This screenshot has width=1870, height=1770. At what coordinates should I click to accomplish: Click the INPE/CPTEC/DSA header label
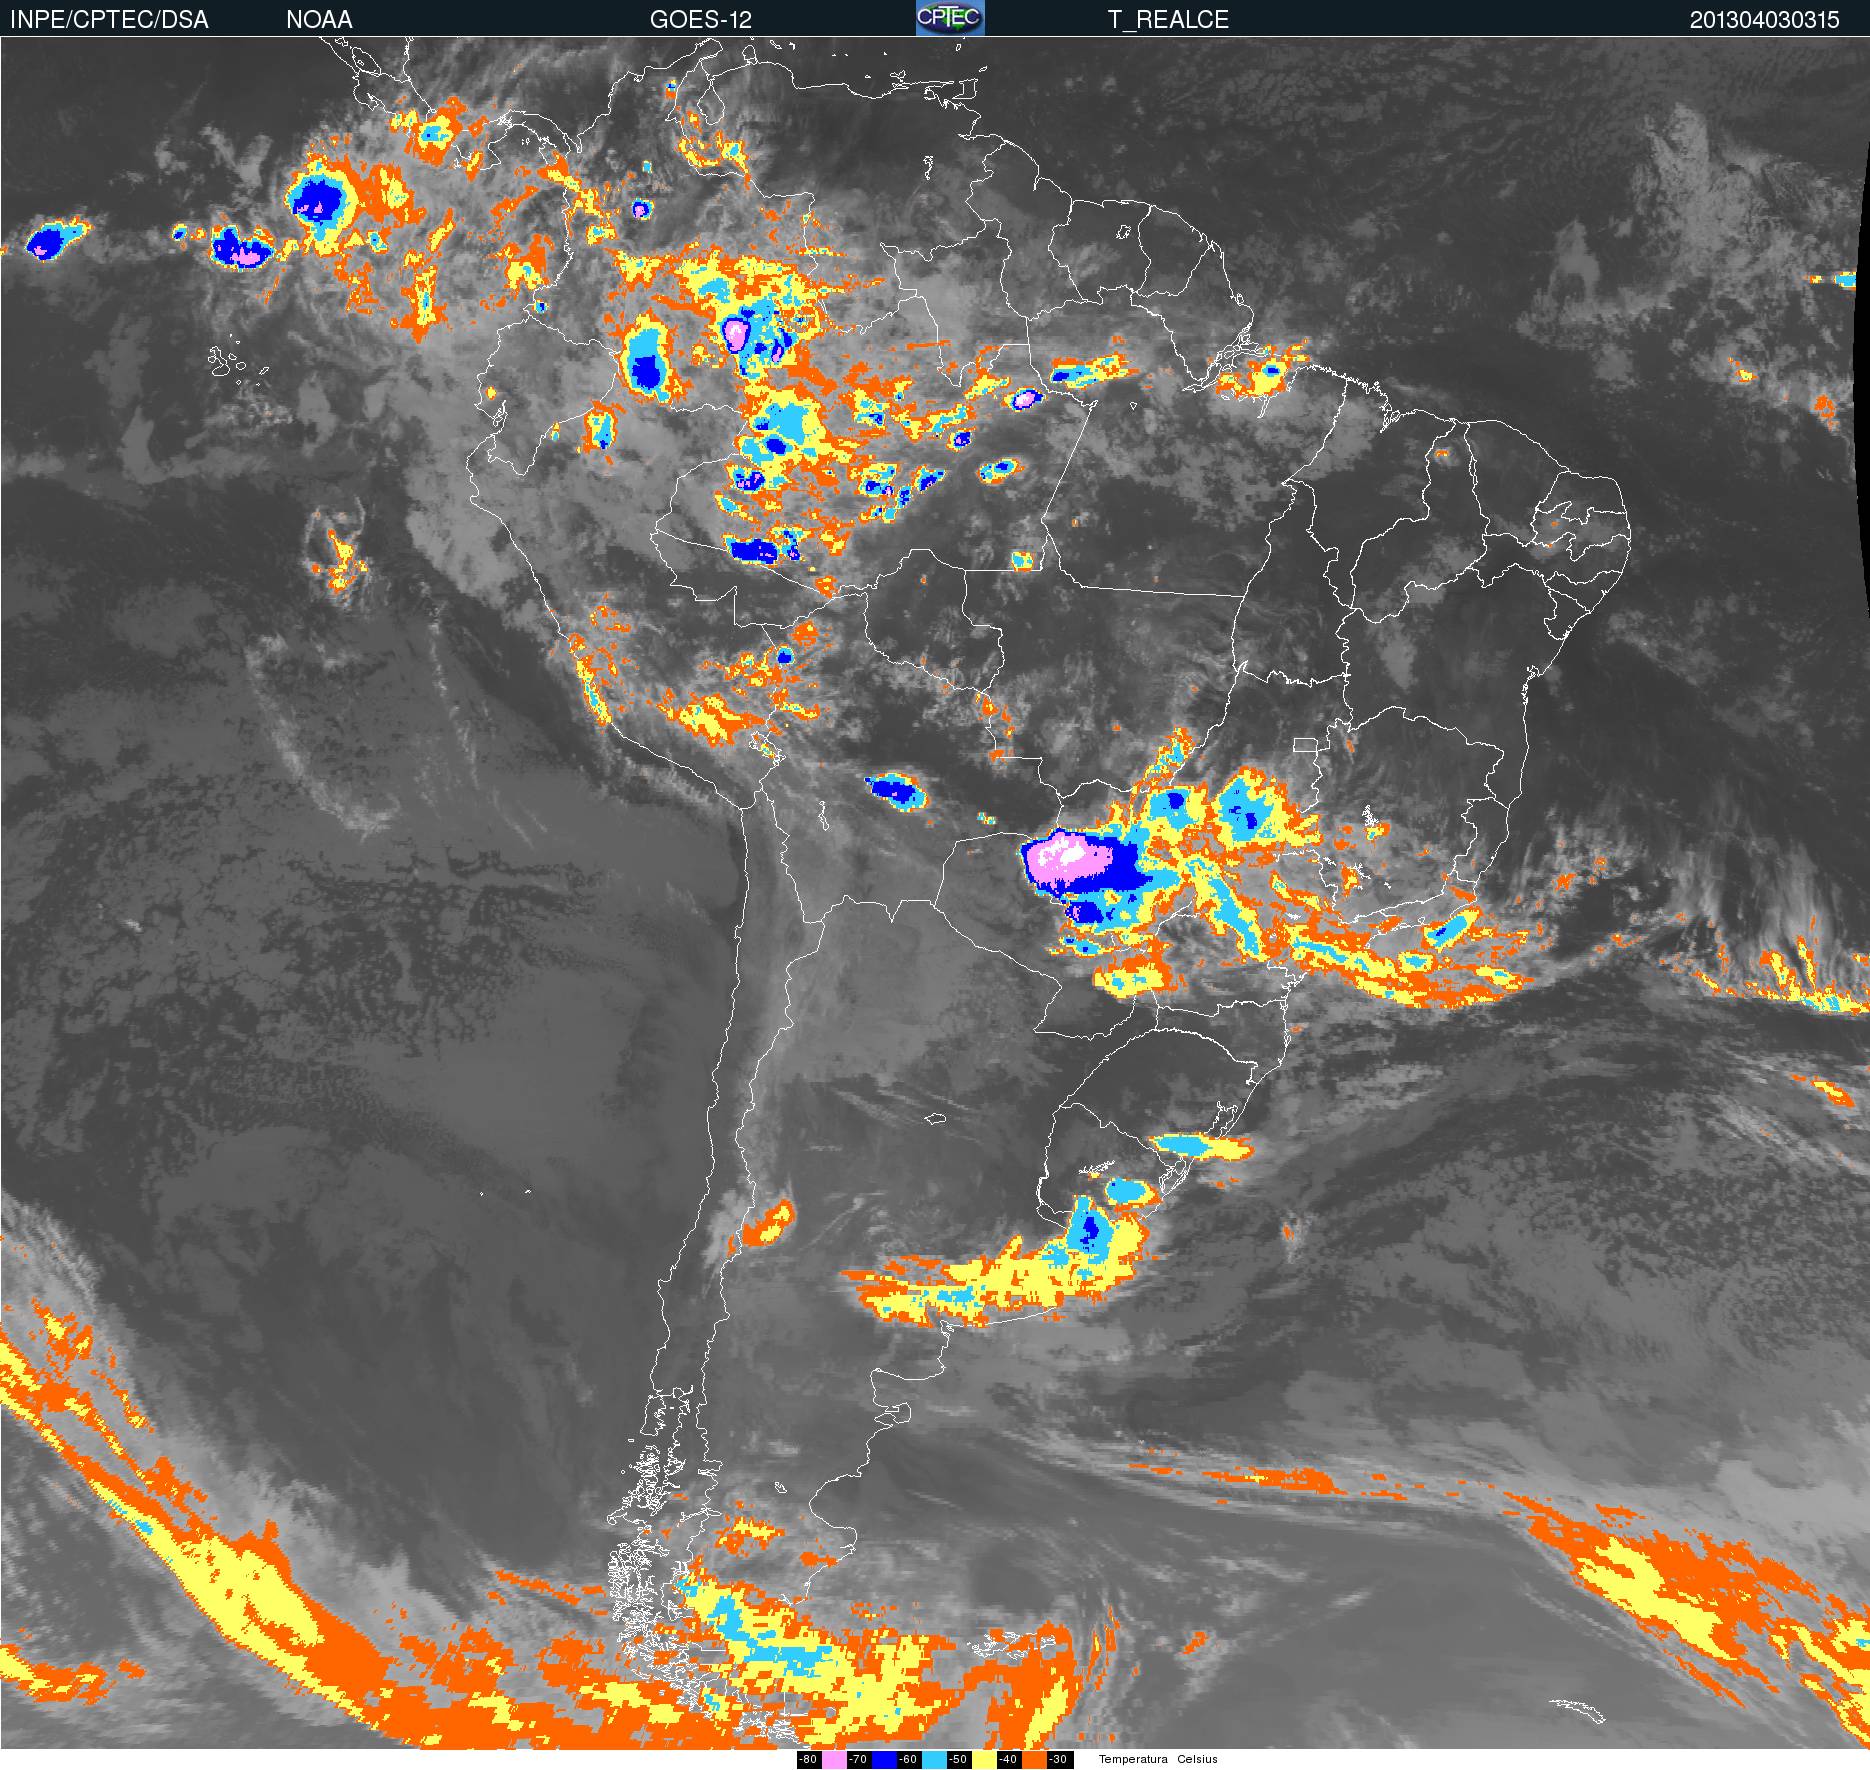tap(109, 20)
